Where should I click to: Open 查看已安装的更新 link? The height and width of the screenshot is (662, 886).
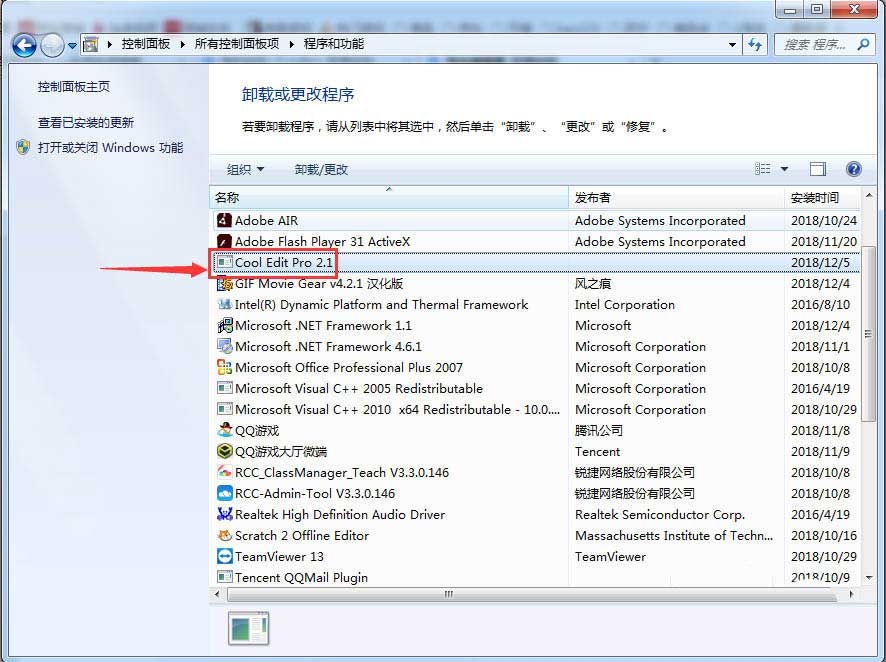pos(86,123)
